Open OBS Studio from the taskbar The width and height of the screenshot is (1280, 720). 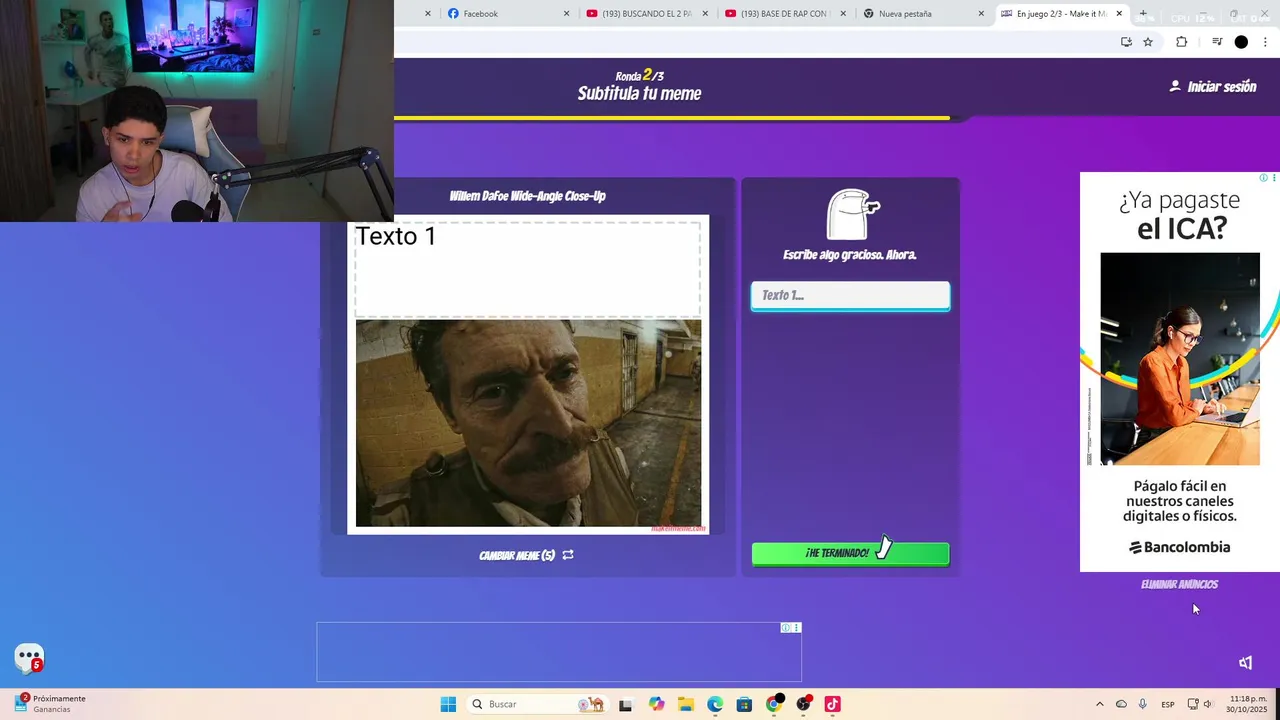[x=803, y=704]
